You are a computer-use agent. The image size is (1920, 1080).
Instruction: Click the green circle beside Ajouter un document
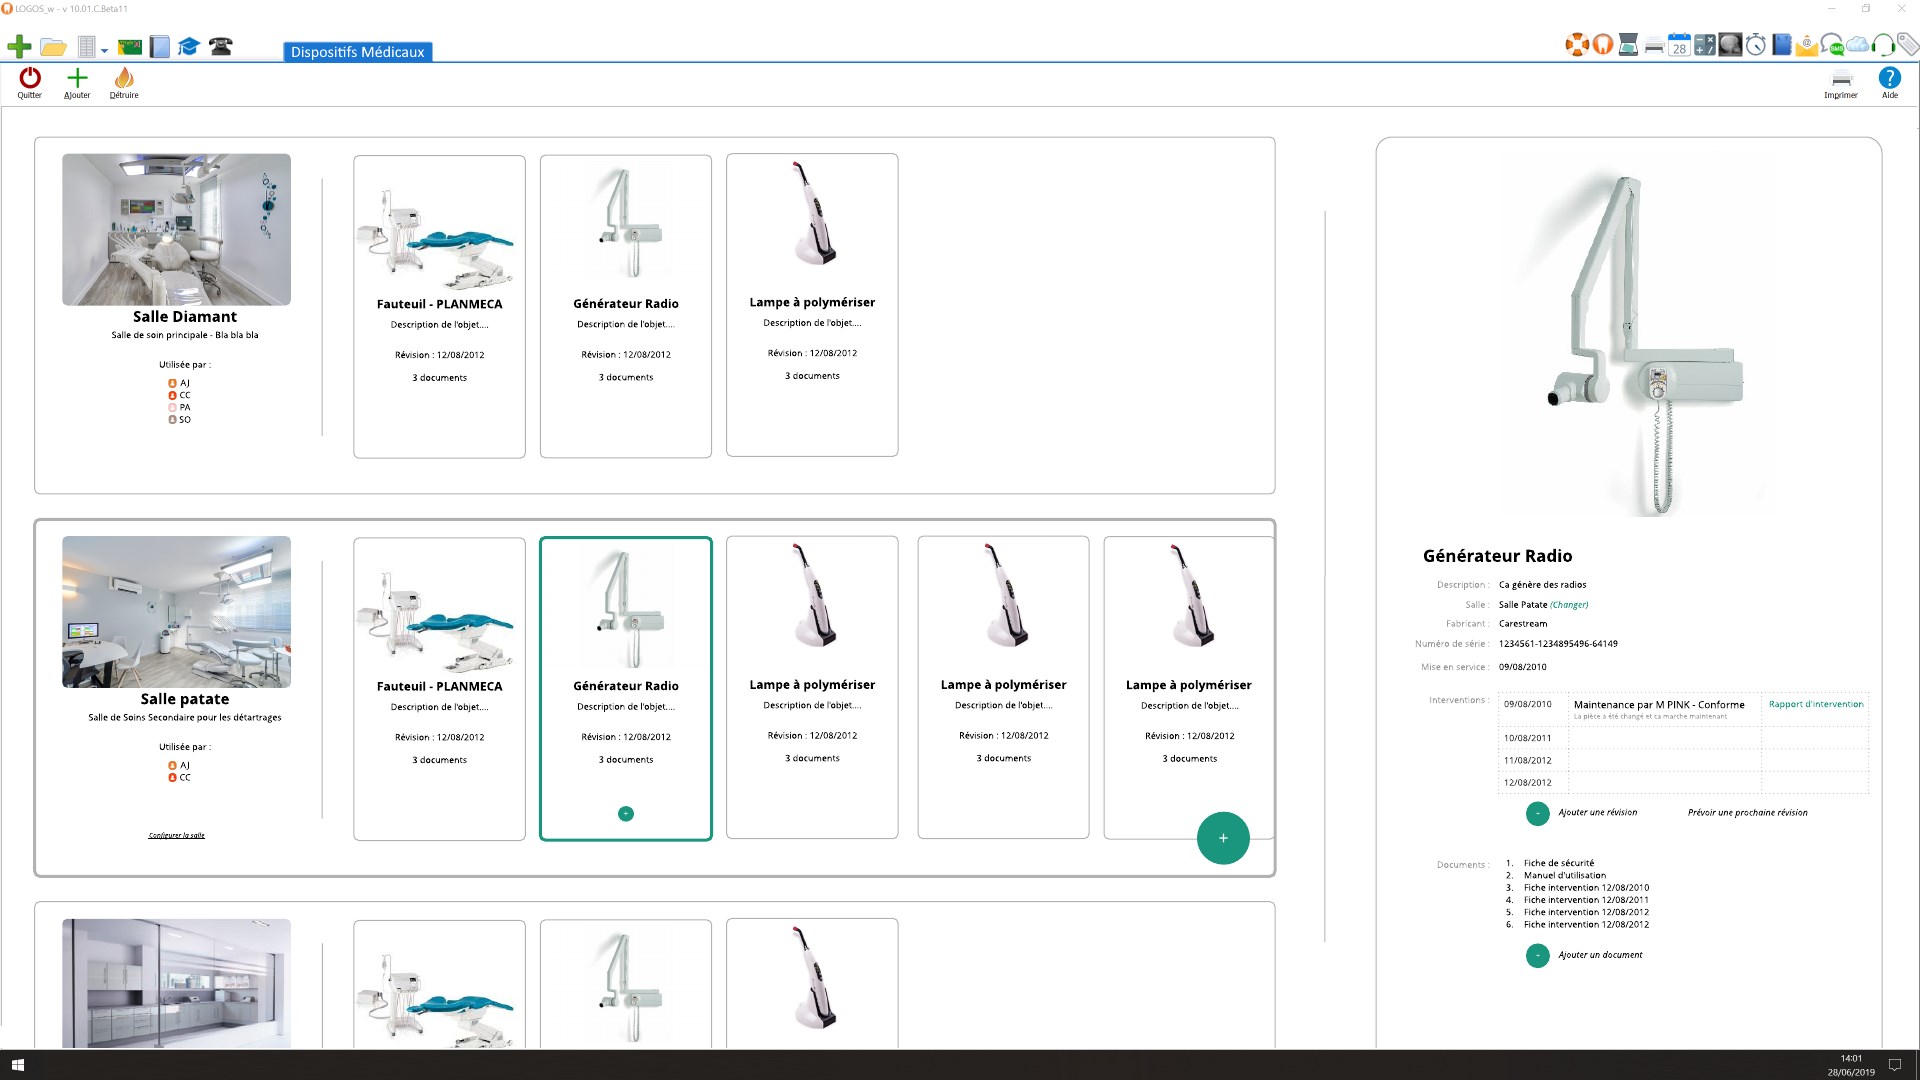click(x=1537, y=955)
